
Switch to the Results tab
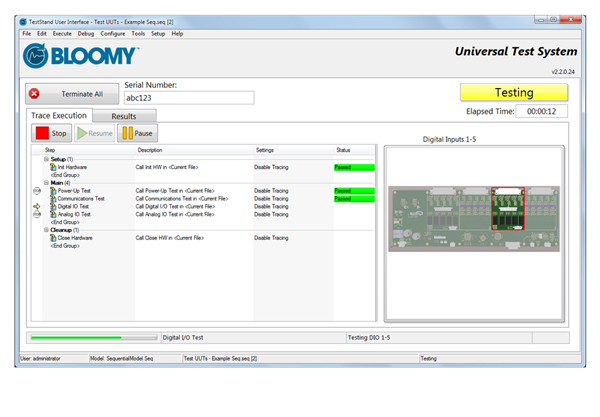click(x=123, y=116)
